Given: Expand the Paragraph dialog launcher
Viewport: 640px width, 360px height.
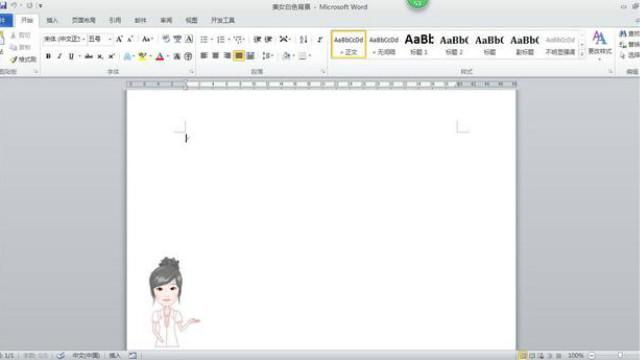Looking at the screenshot, I should point(324,71).
